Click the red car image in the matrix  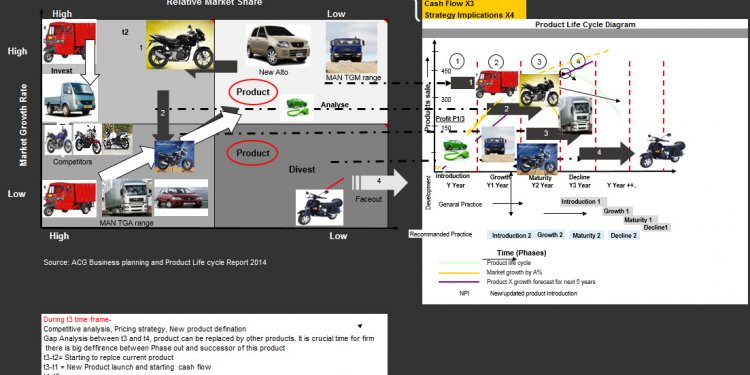point(181,198)
